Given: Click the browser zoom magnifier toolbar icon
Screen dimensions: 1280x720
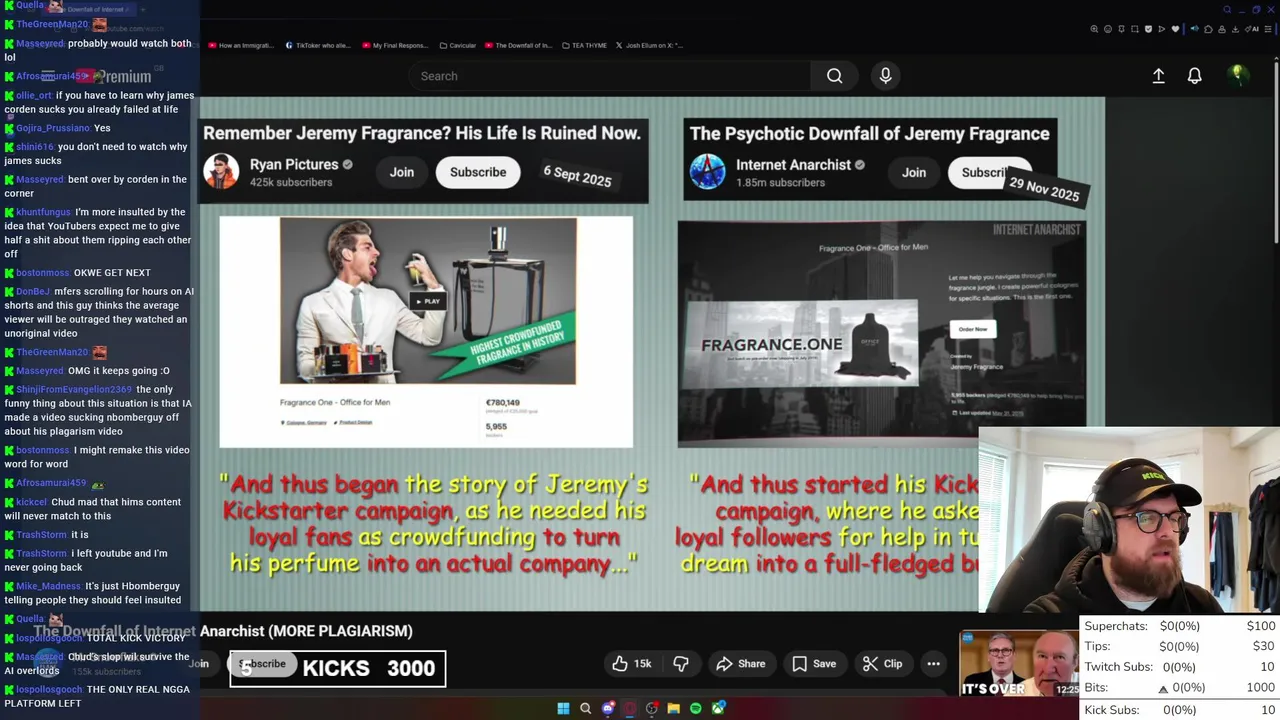Looking at the screenshot, I should point(1094,29).
